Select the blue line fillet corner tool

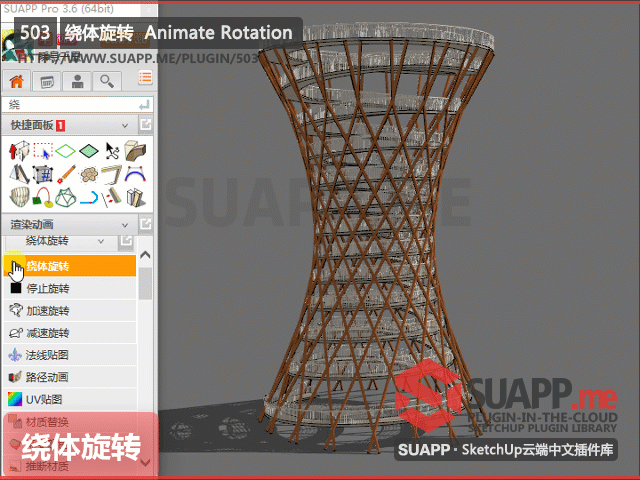[x=89, y=198]
